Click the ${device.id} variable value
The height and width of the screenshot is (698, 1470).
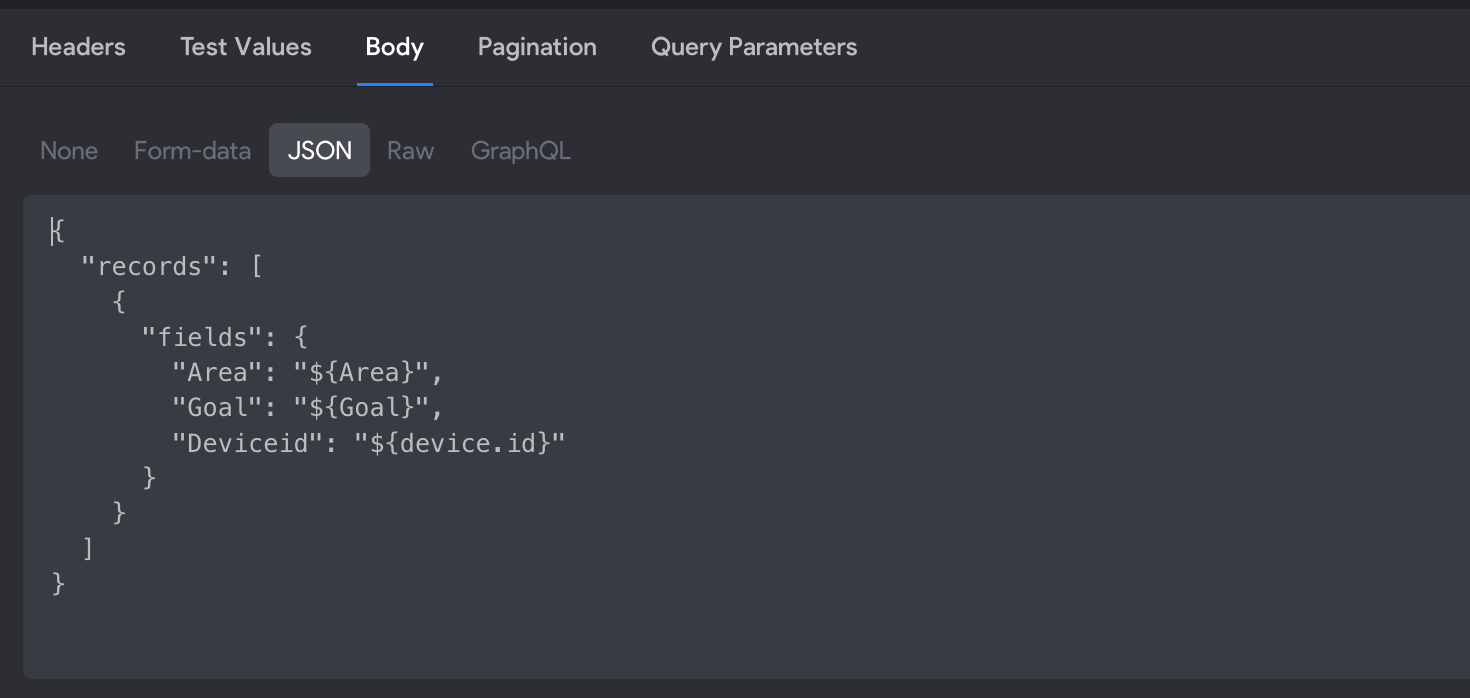click(x=460, y=443)
